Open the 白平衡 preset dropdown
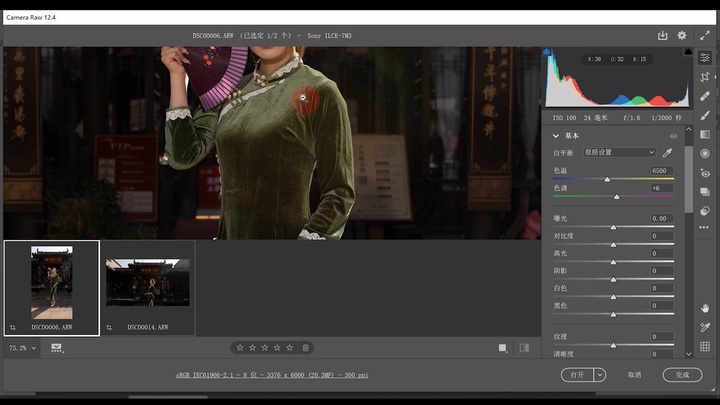Viewport: 720px width, 405px height. [x=619, y=153]
